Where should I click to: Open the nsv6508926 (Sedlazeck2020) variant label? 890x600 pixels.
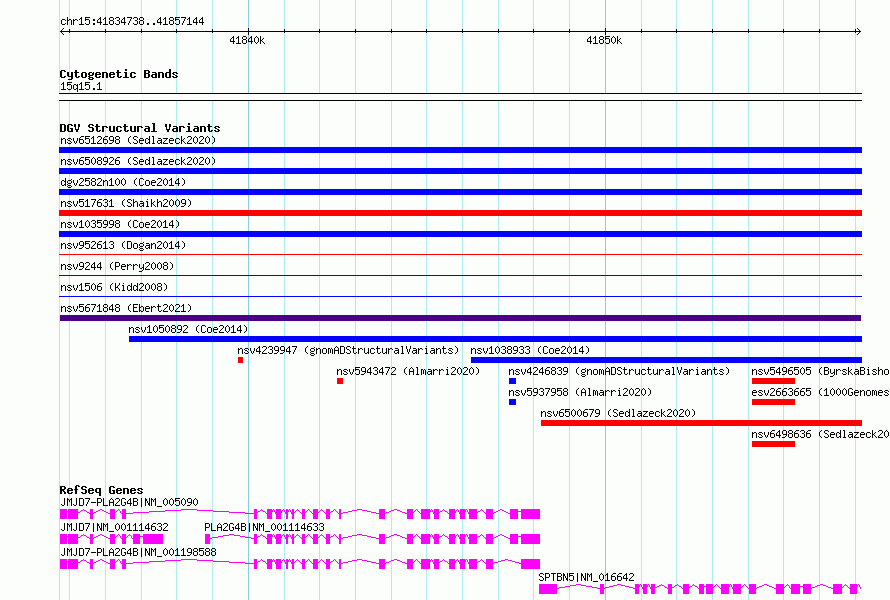[138, 161]
